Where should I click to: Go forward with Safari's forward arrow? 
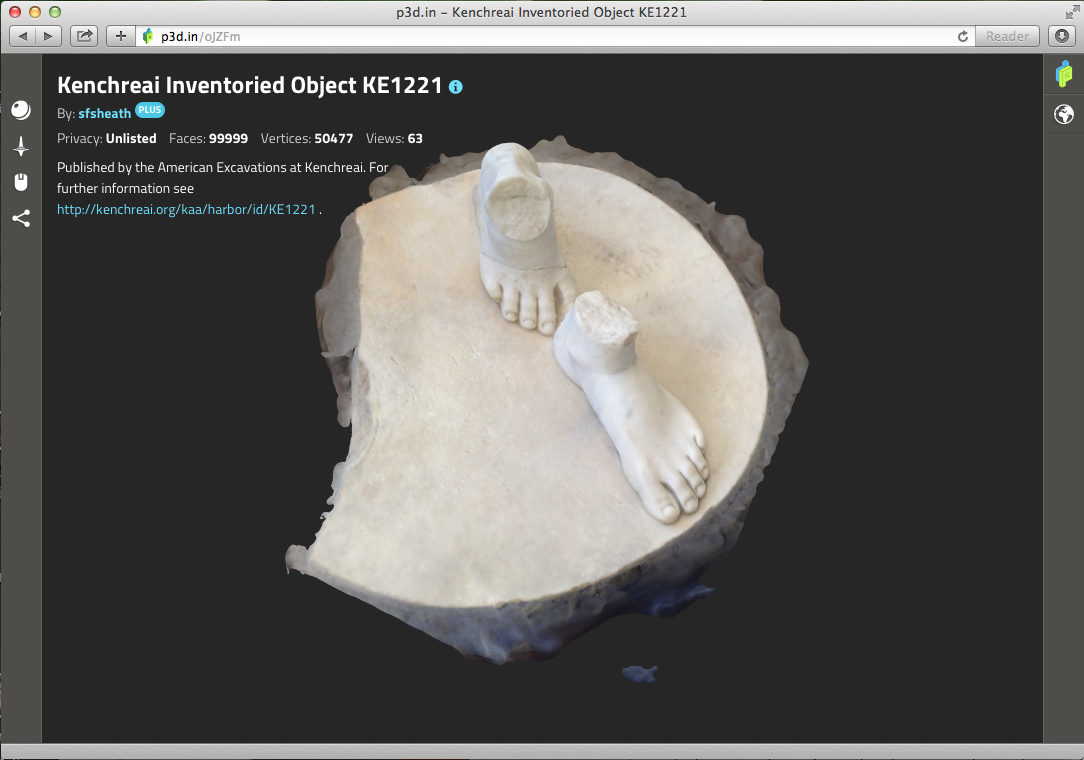point(48,36)
